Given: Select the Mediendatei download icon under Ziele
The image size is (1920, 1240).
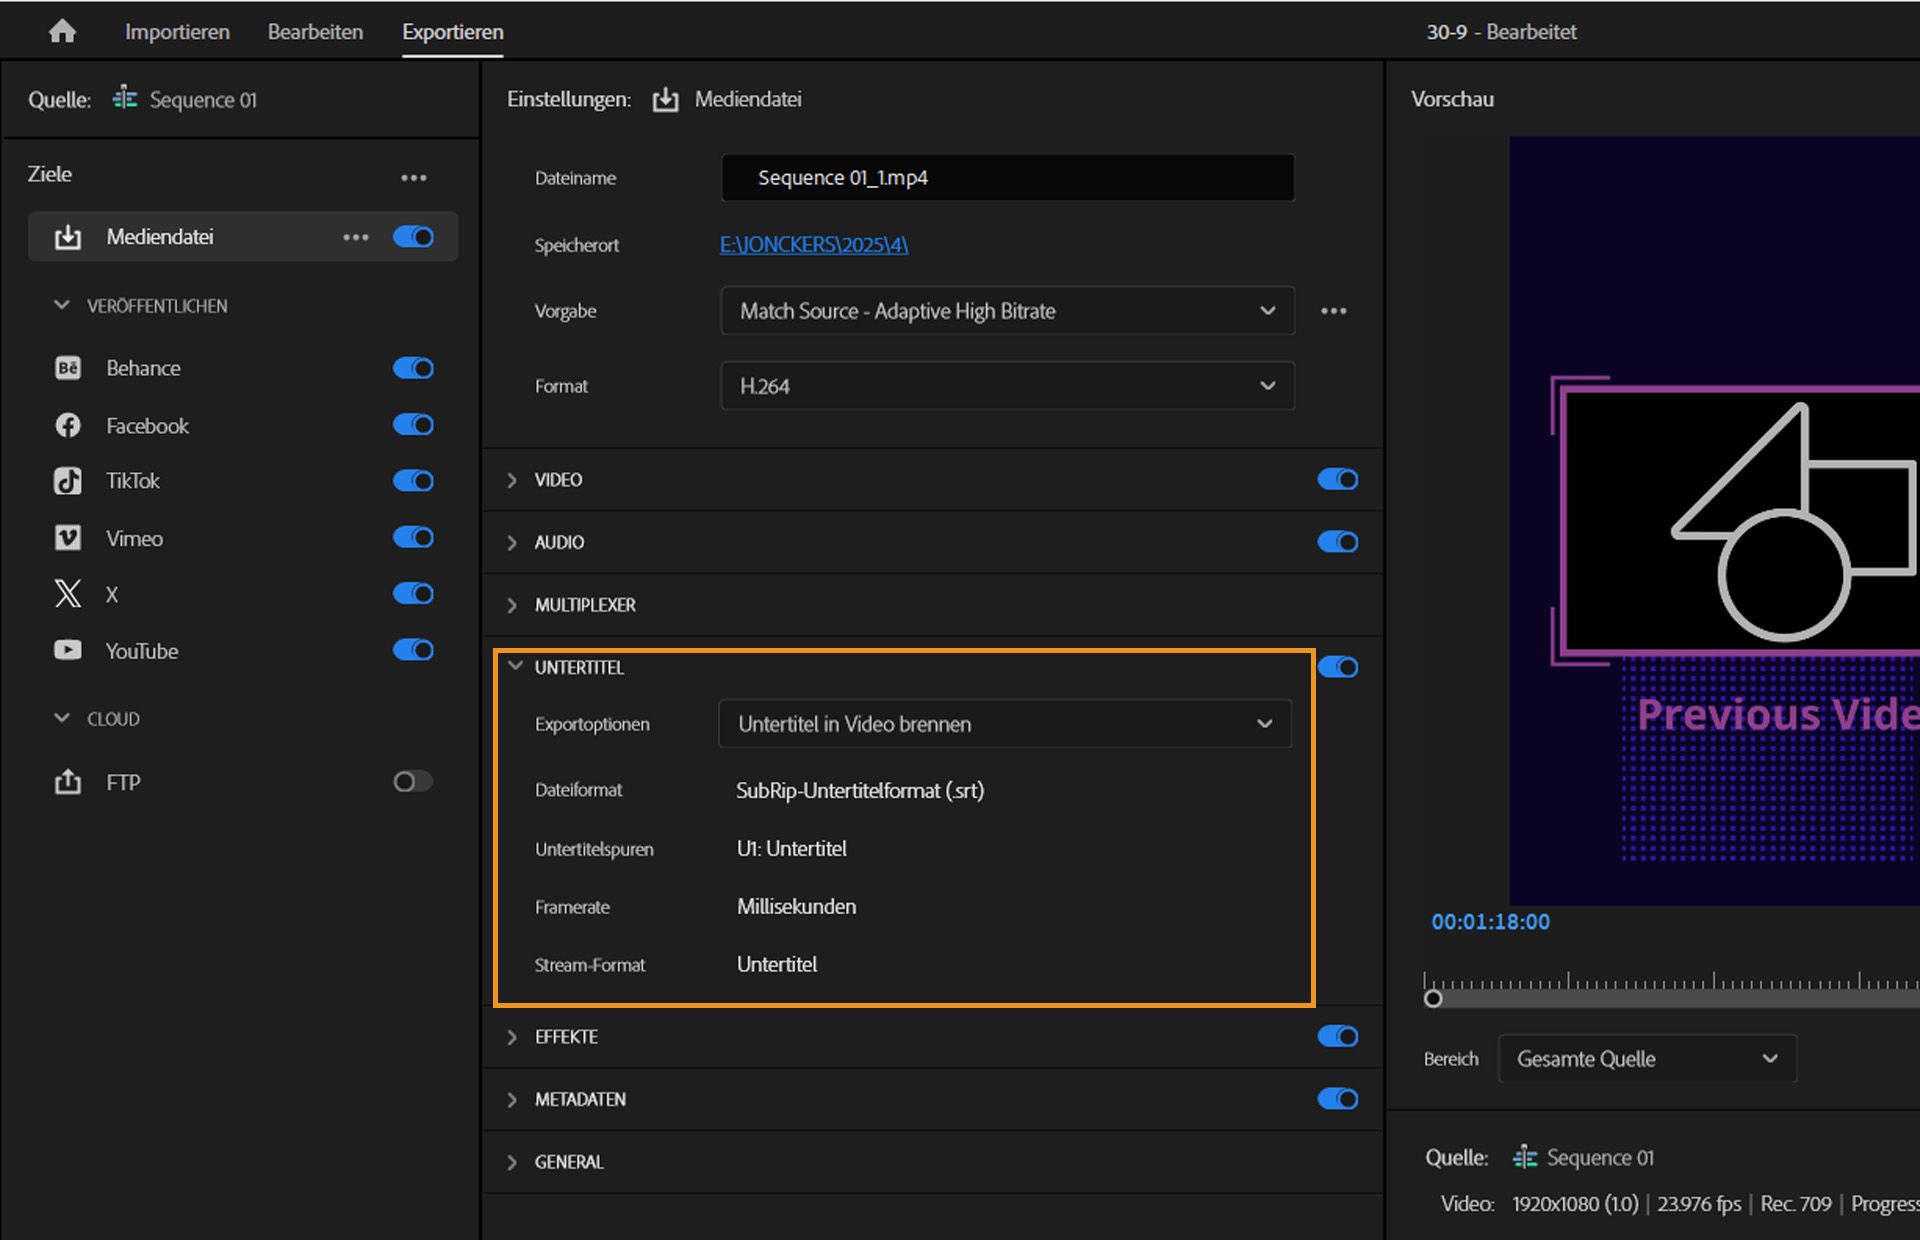Looking at the screenshot, I should pos(66,237).
